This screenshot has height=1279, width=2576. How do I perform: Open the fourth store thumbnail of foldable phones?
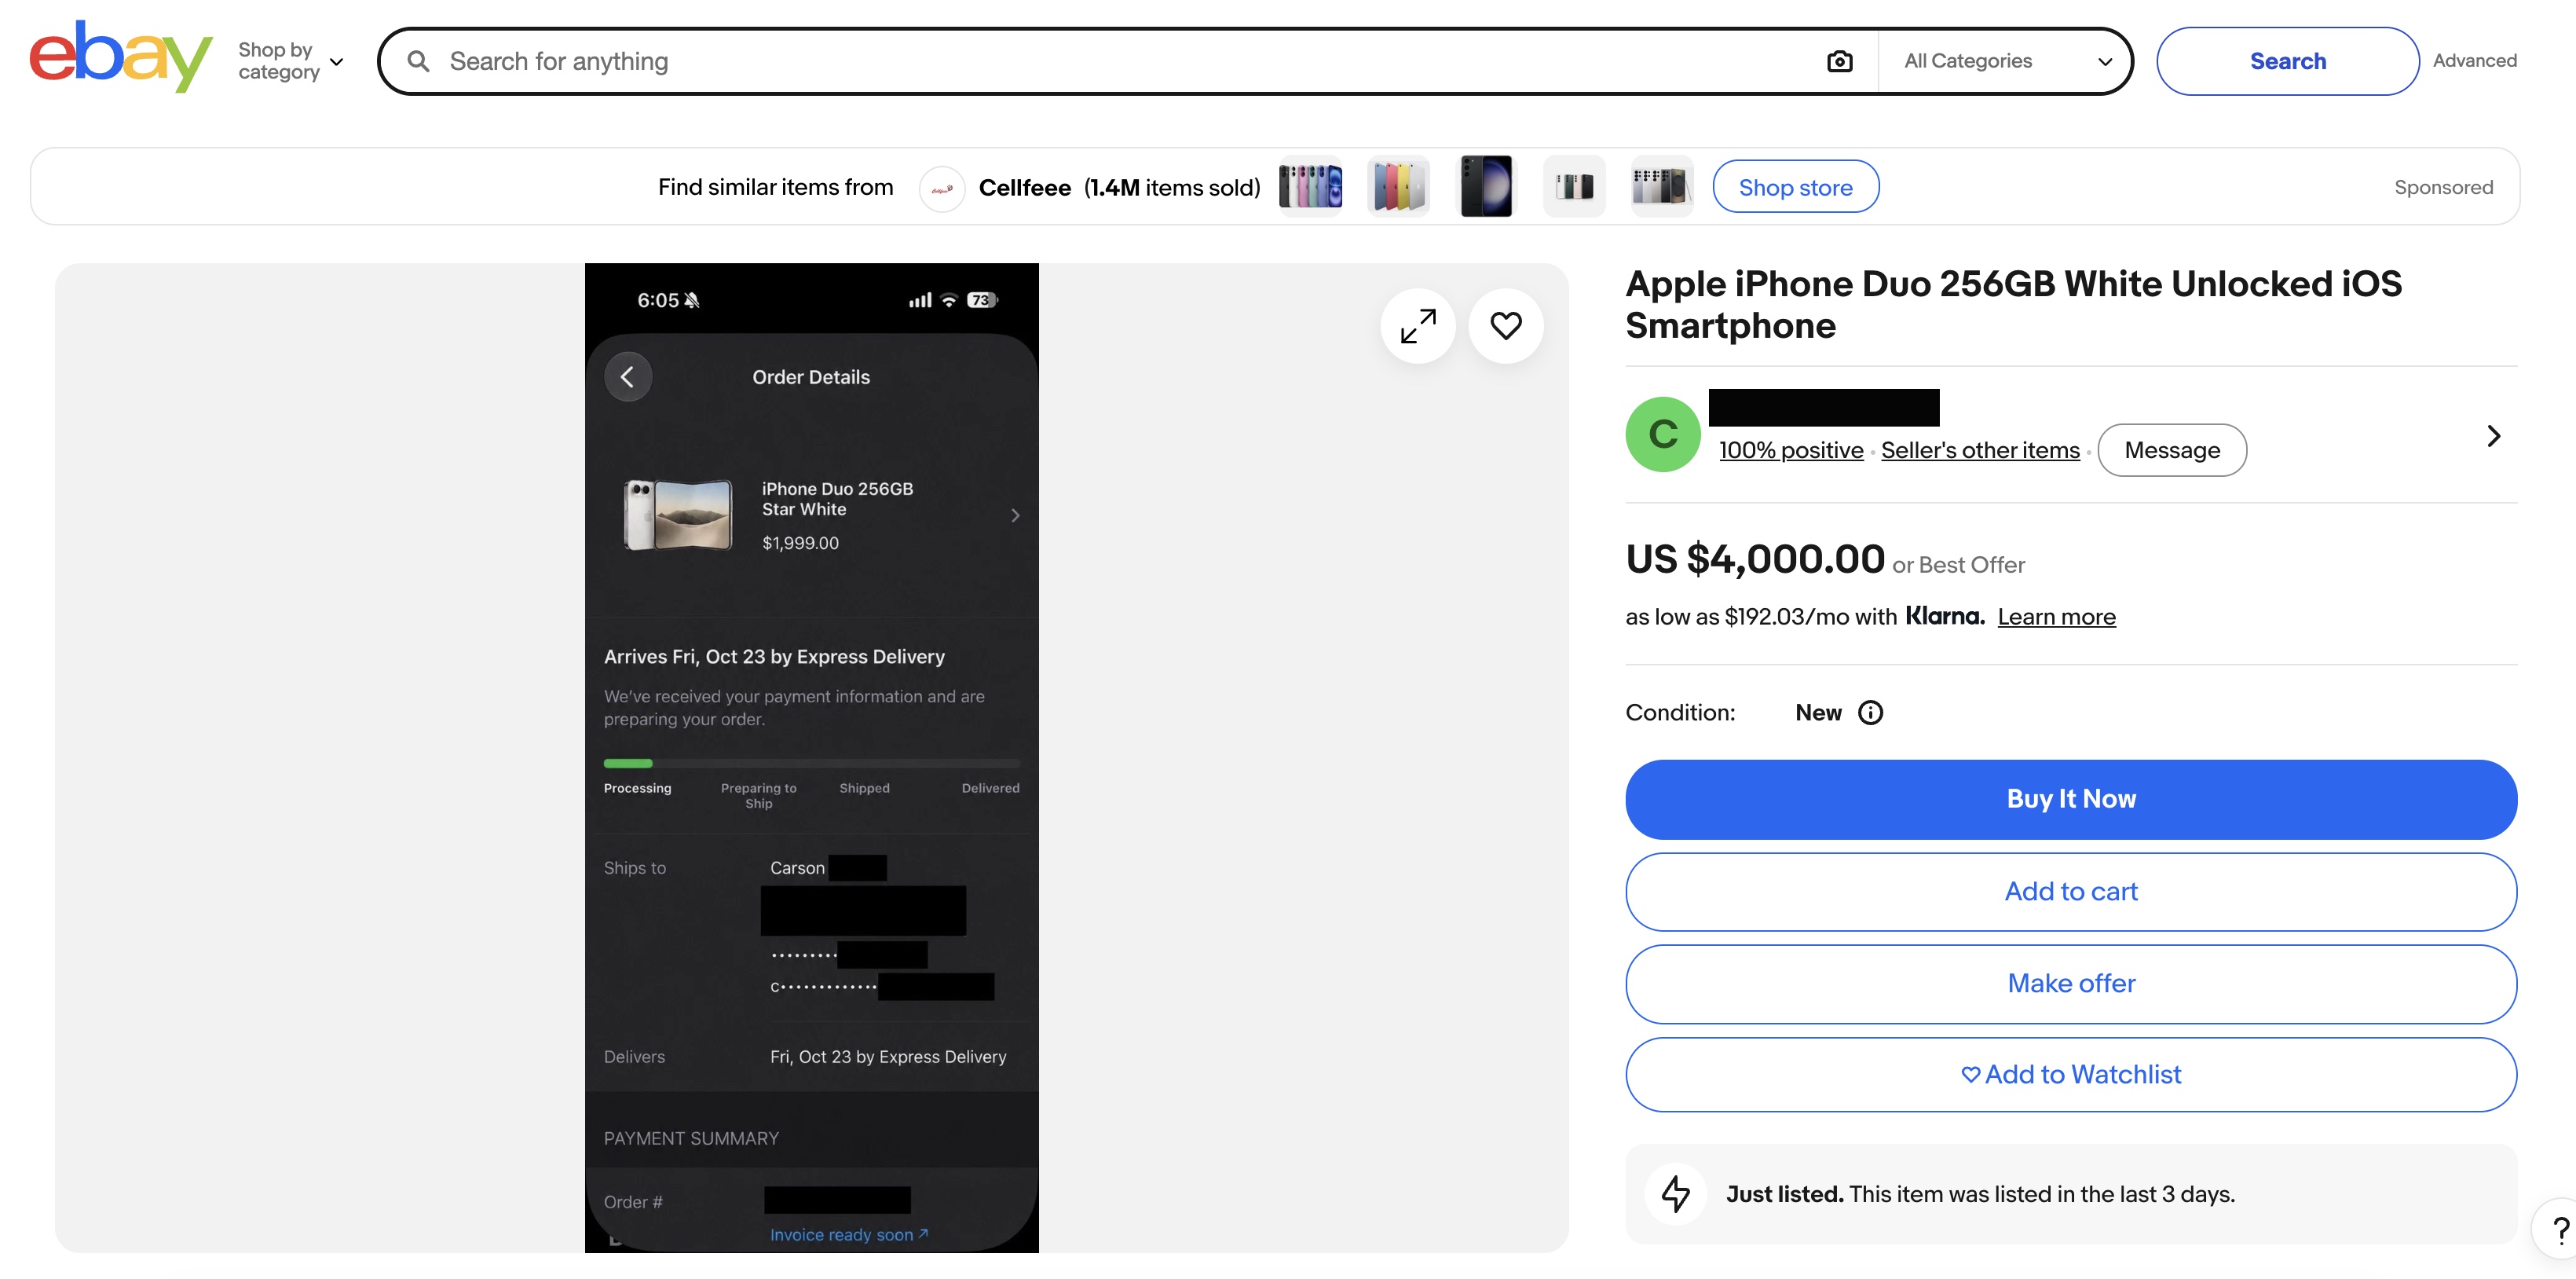tap(1574, 187)
